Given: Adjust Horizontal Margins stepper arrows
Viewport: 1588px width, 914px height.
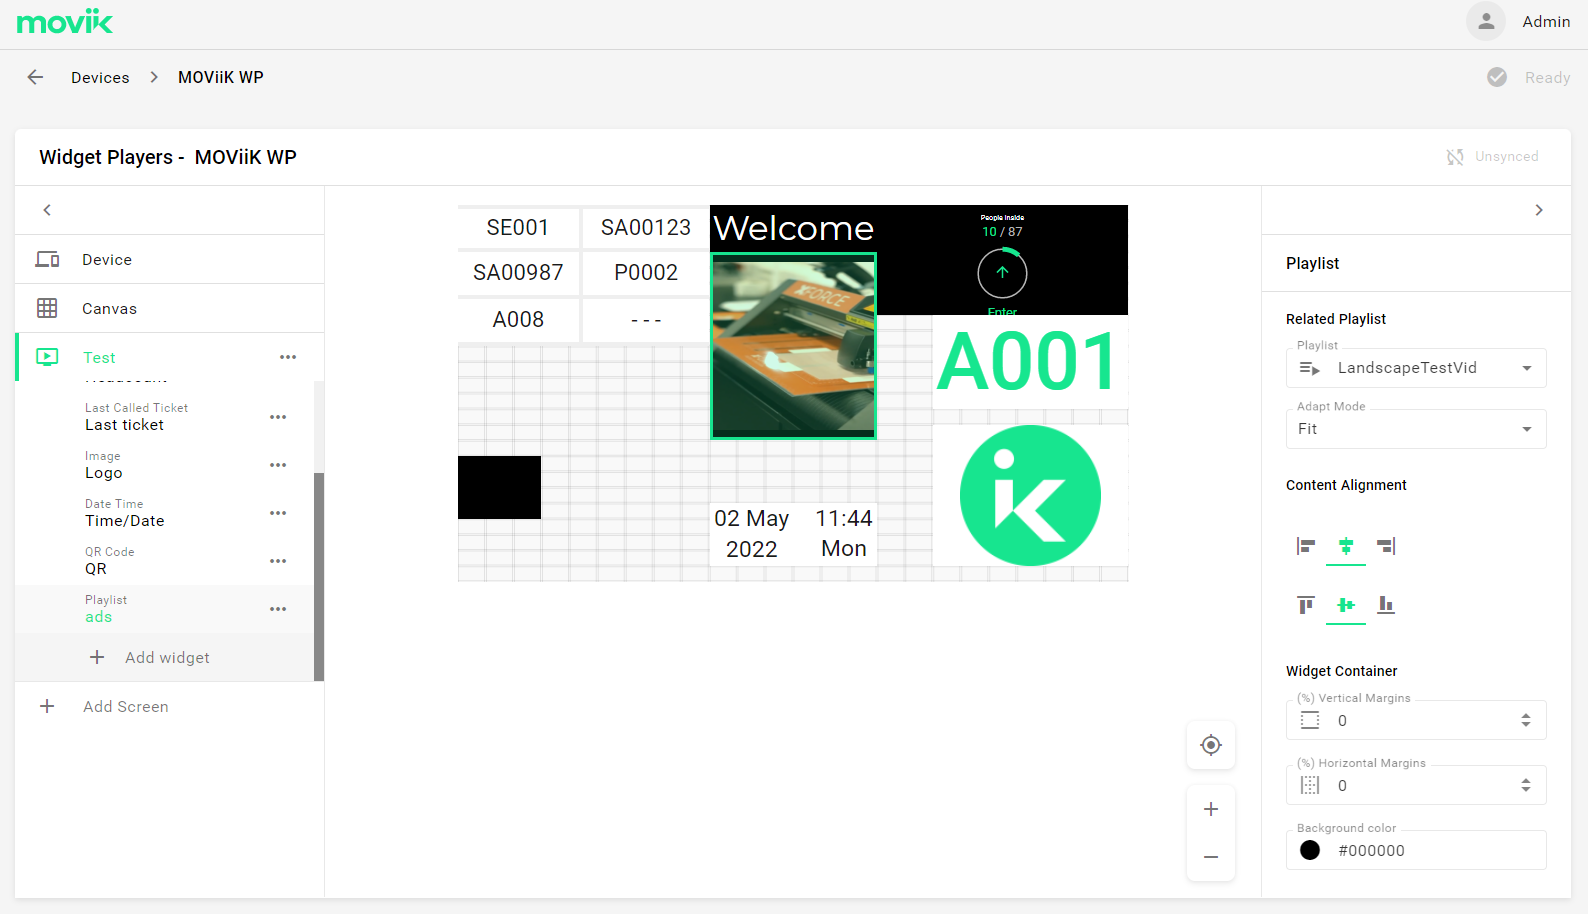Looking at the screenshot, I should coord(1526,785).
